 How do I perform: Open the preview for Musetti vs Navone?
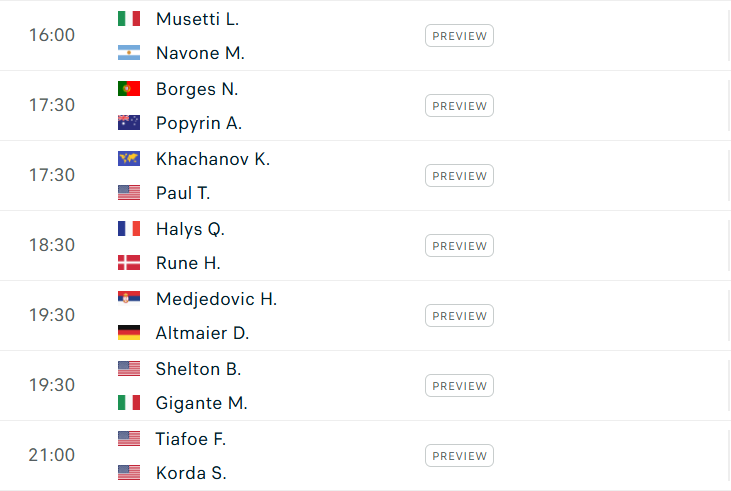459,36
